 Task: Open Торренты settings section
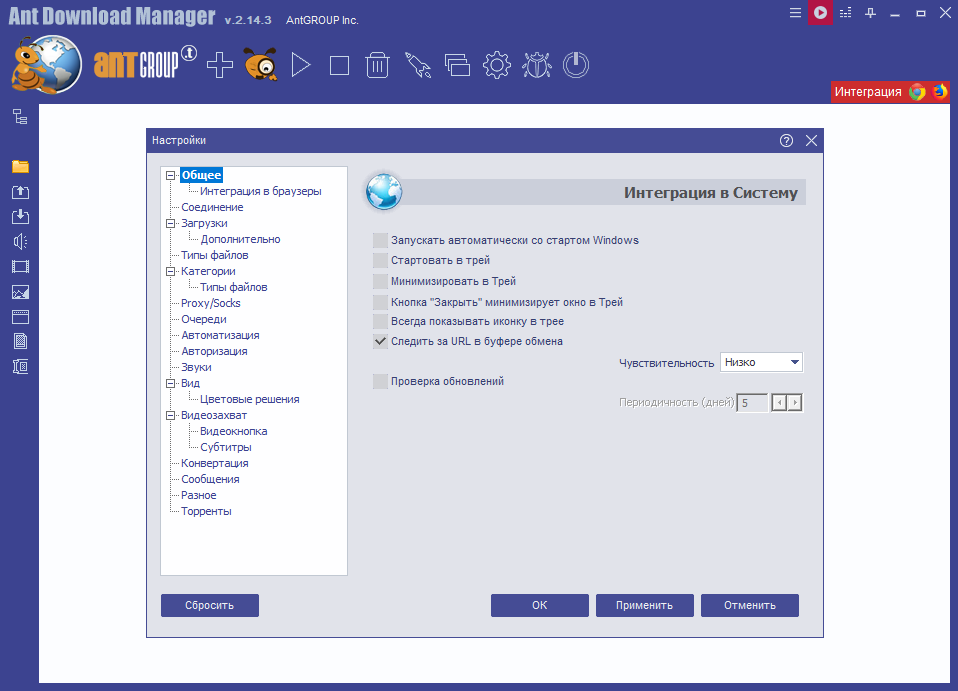[x=206, y=511]
